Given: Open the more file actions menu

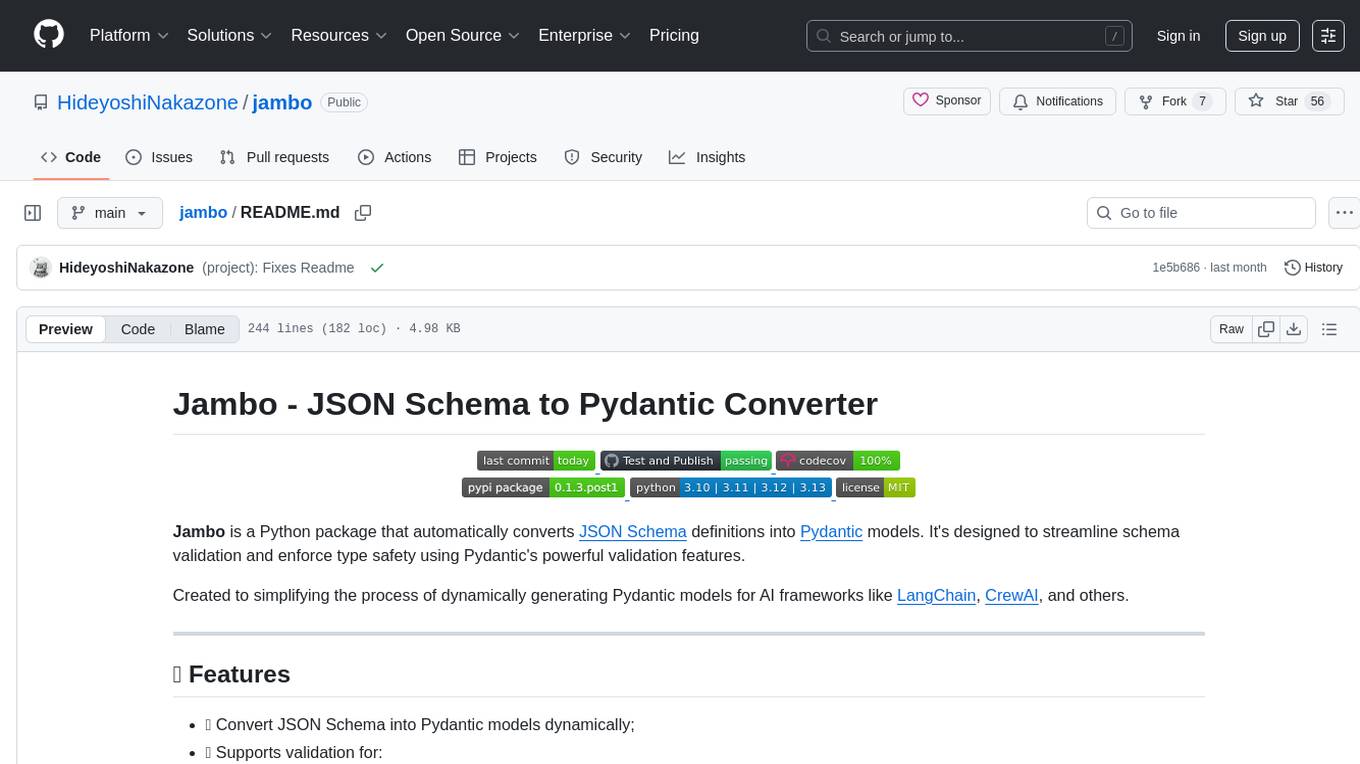Looking at the screenshot, I should pos(1344,213).
